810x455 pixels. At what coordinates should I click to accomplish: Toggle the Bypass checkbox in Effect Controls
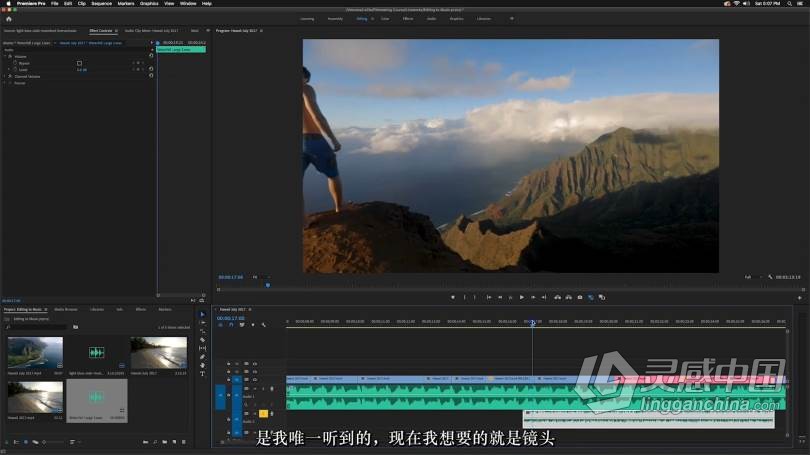[x=79, y=63]
